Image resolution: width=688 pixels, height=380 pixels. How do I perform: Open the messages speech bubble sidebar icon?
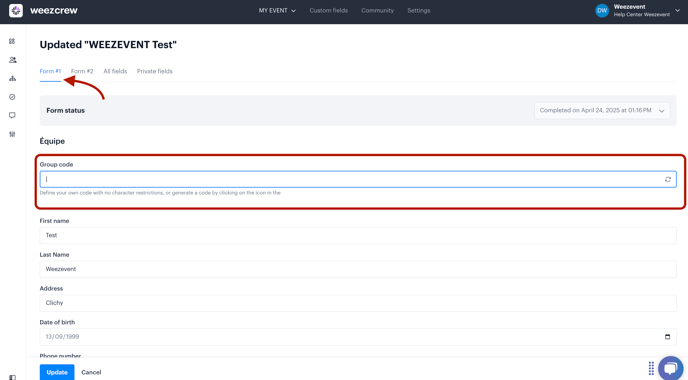point(12,115)
